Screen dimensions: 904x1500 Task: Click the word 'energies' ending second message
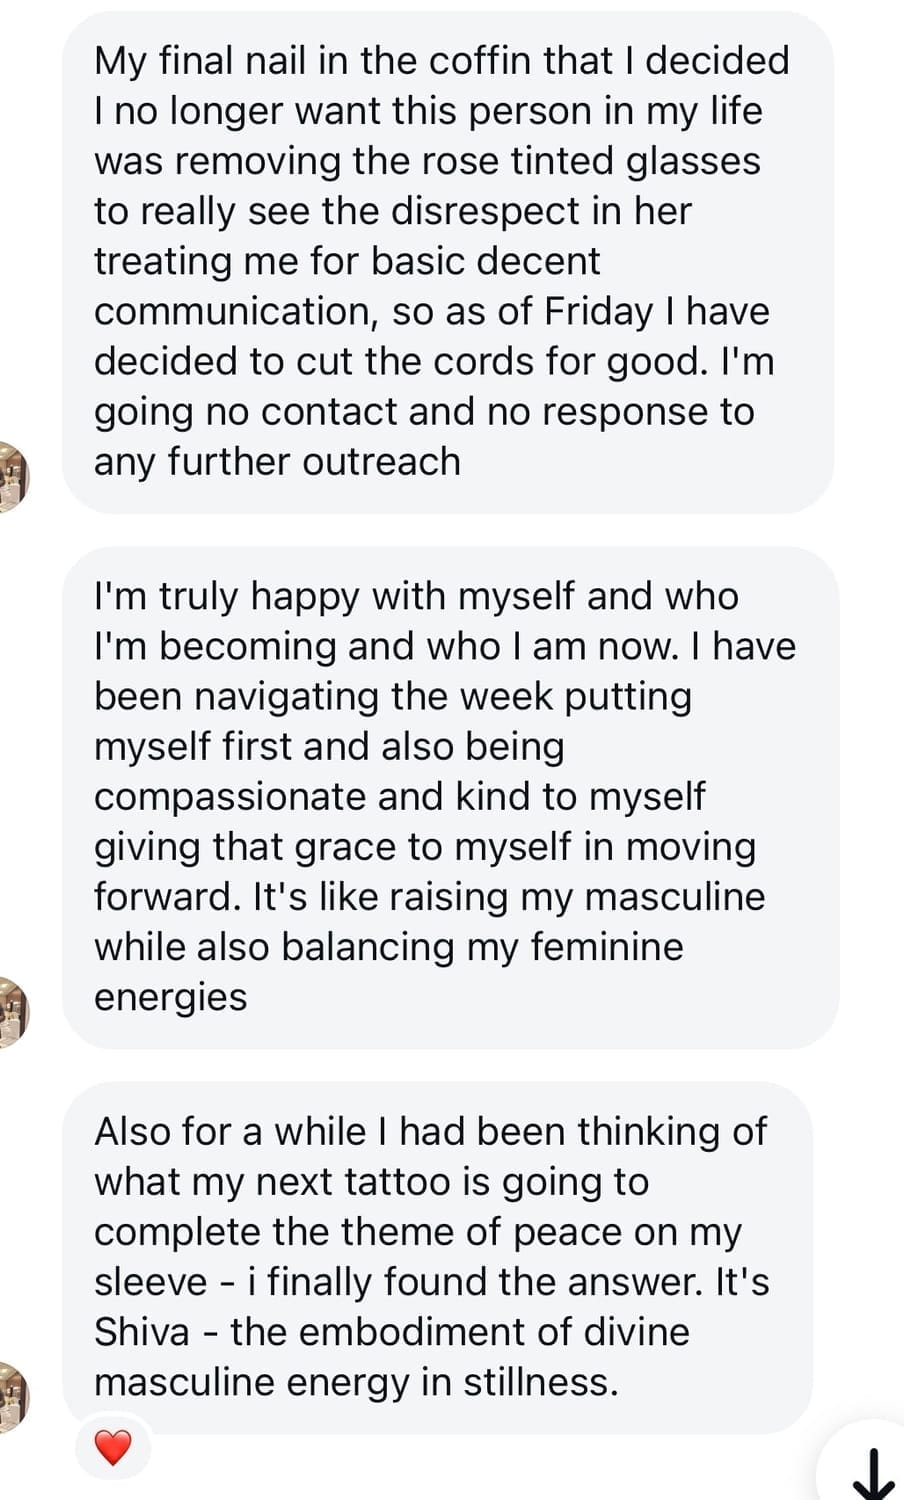pyautogui.click(x=170, y=997)
